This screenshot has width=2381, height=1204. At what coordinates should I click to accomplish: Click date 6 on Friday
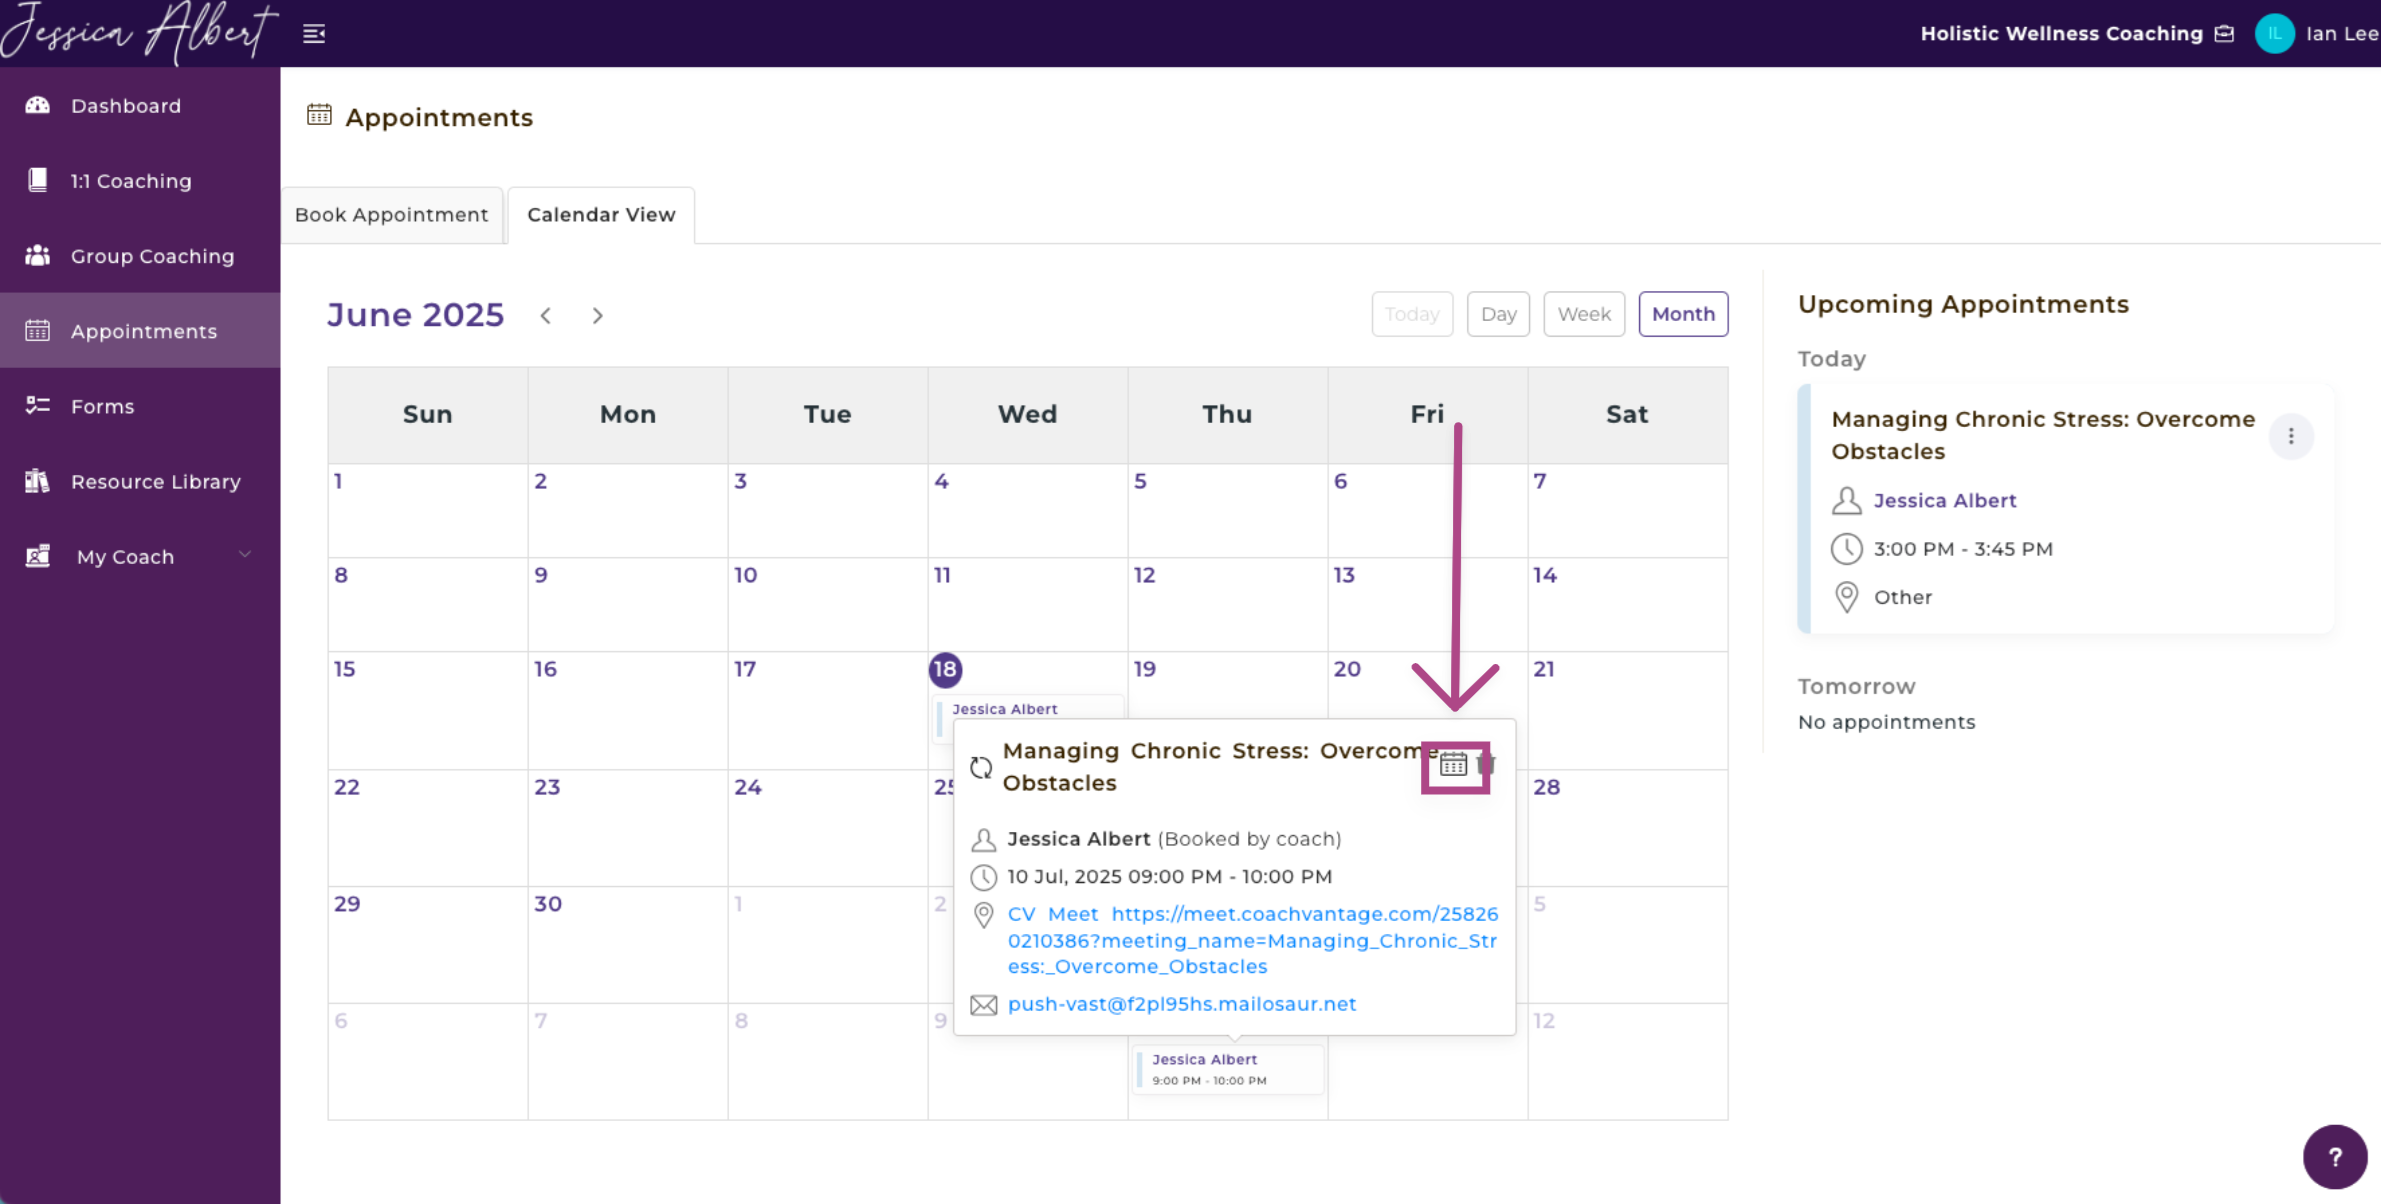click(x=1340, y=481)
